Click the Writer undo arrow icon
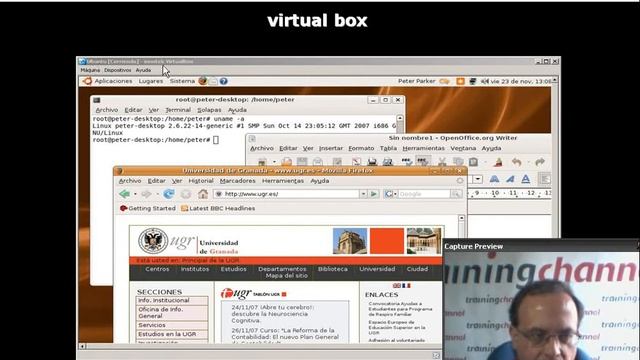640x360 pixels. [x=517, y=162]
